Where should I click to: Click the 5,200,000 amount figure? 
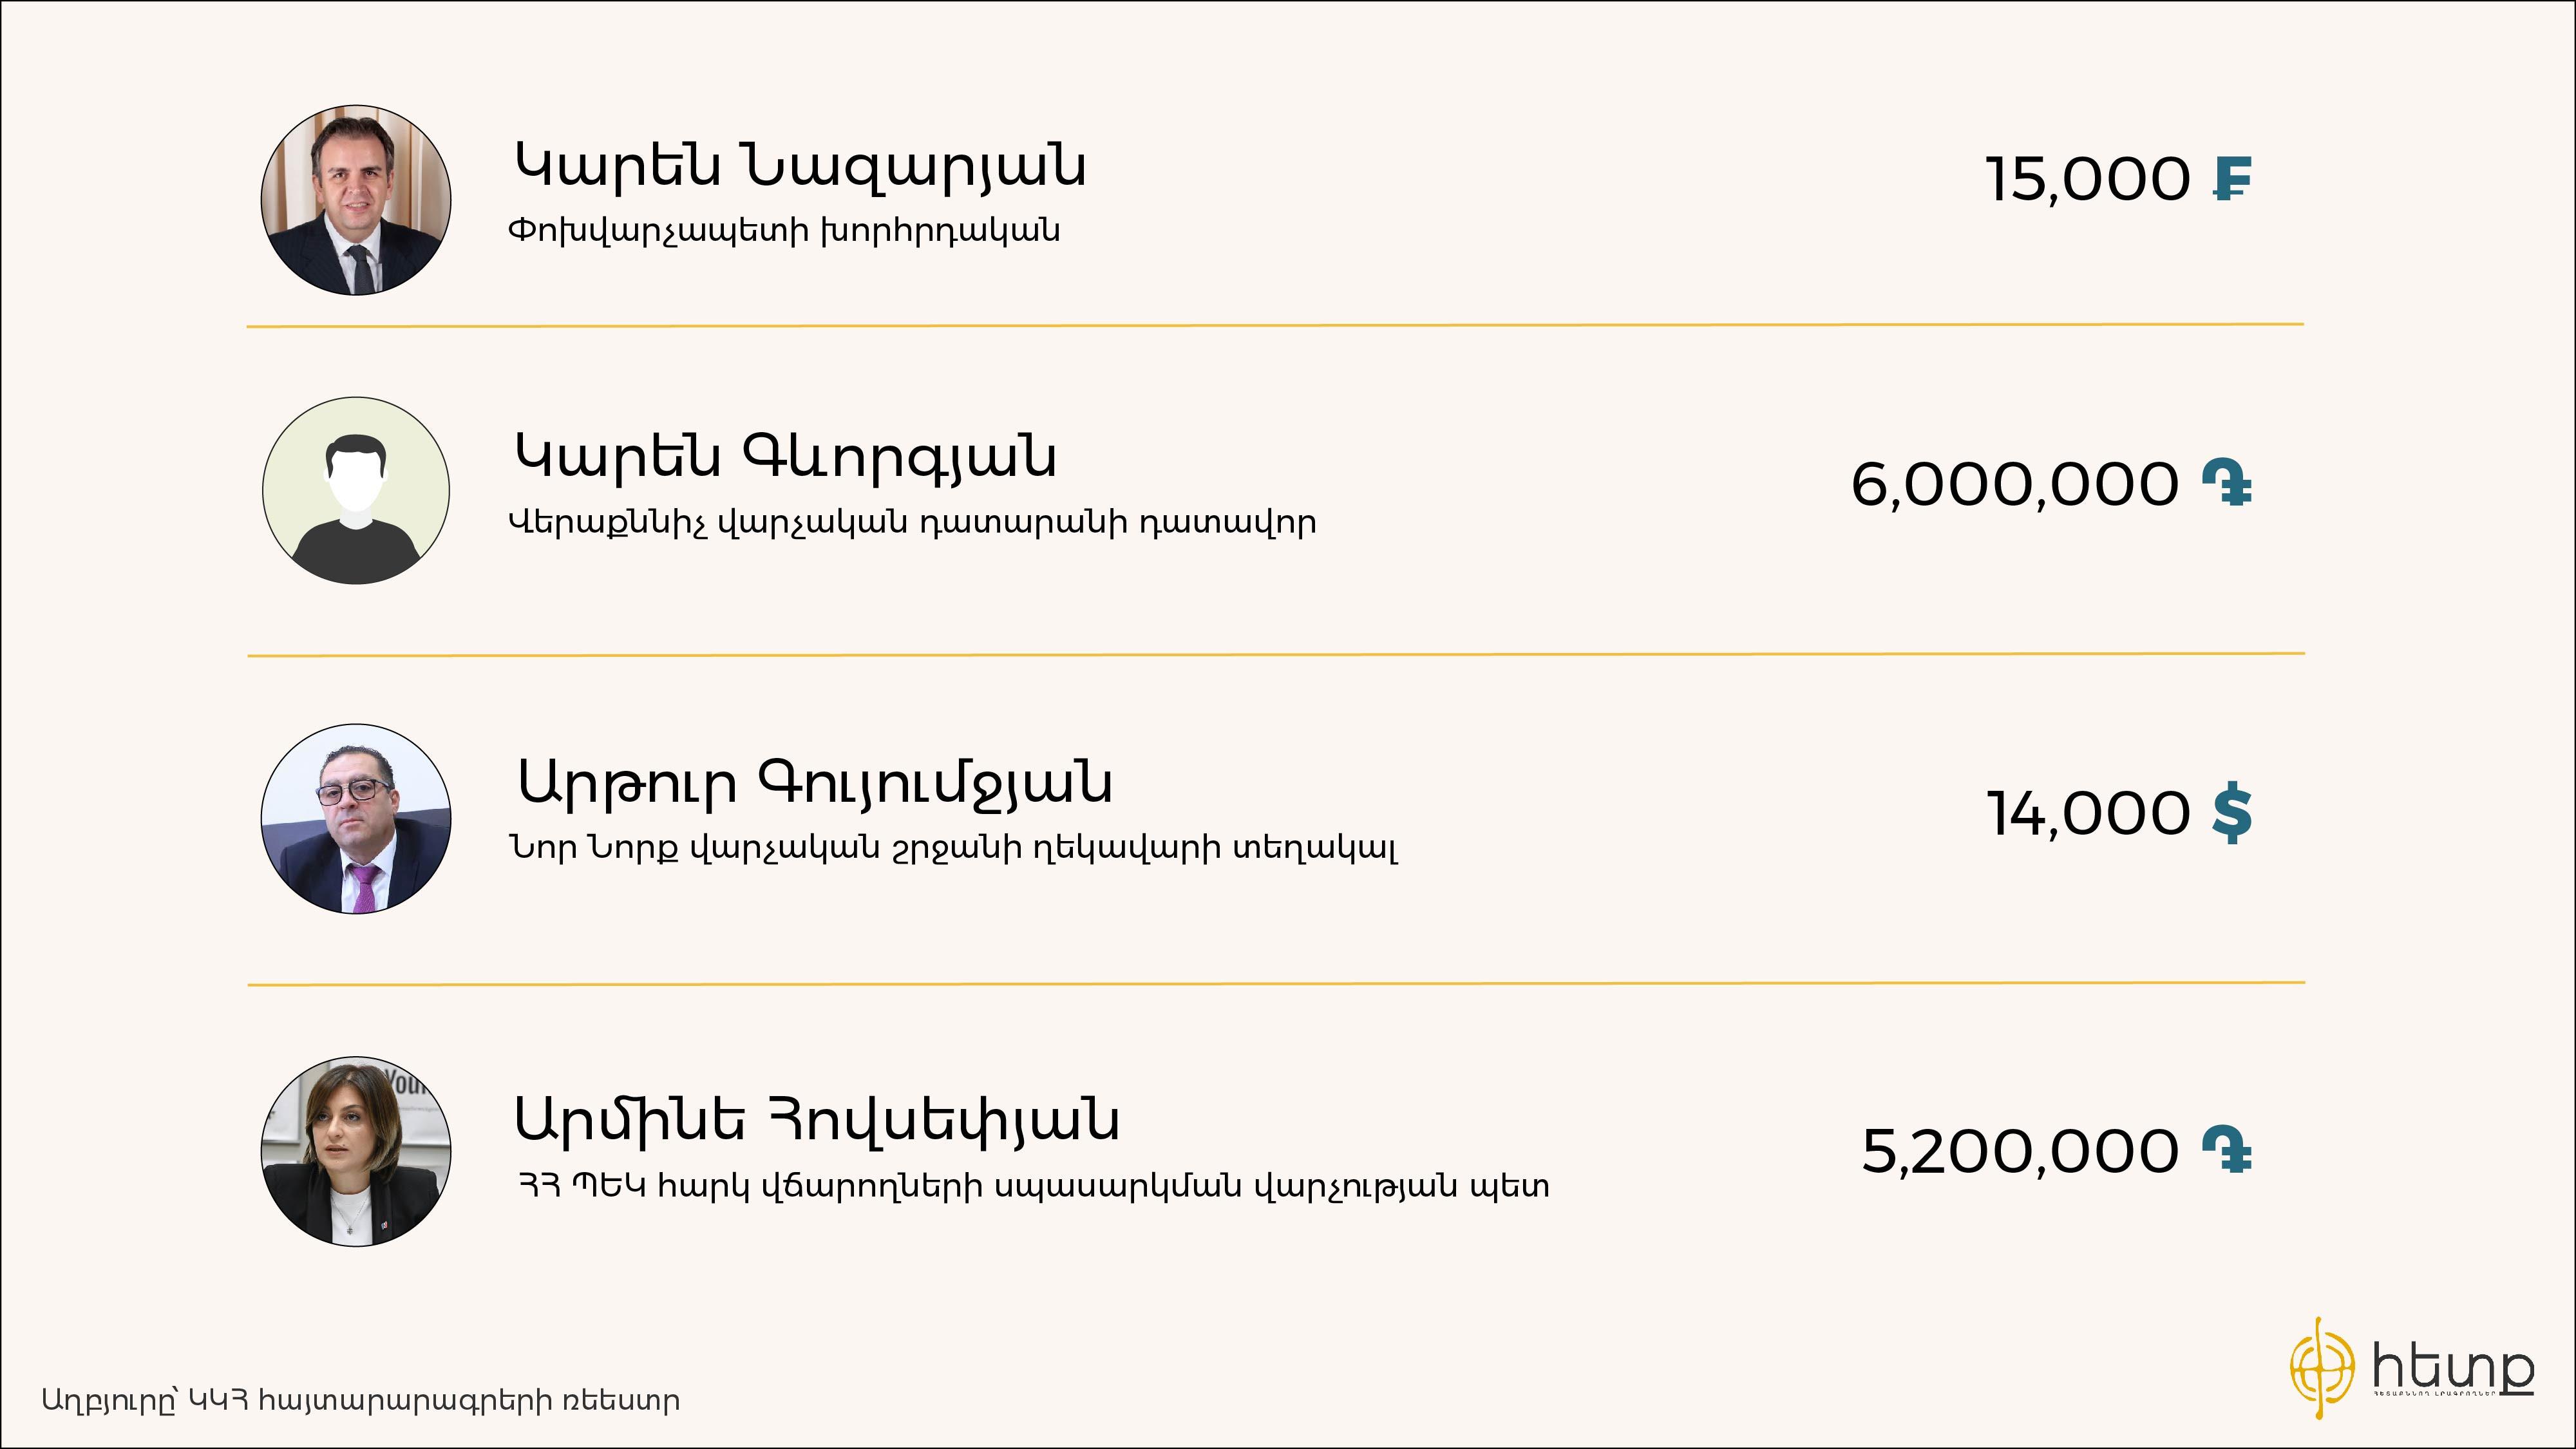(2020, 1151)
